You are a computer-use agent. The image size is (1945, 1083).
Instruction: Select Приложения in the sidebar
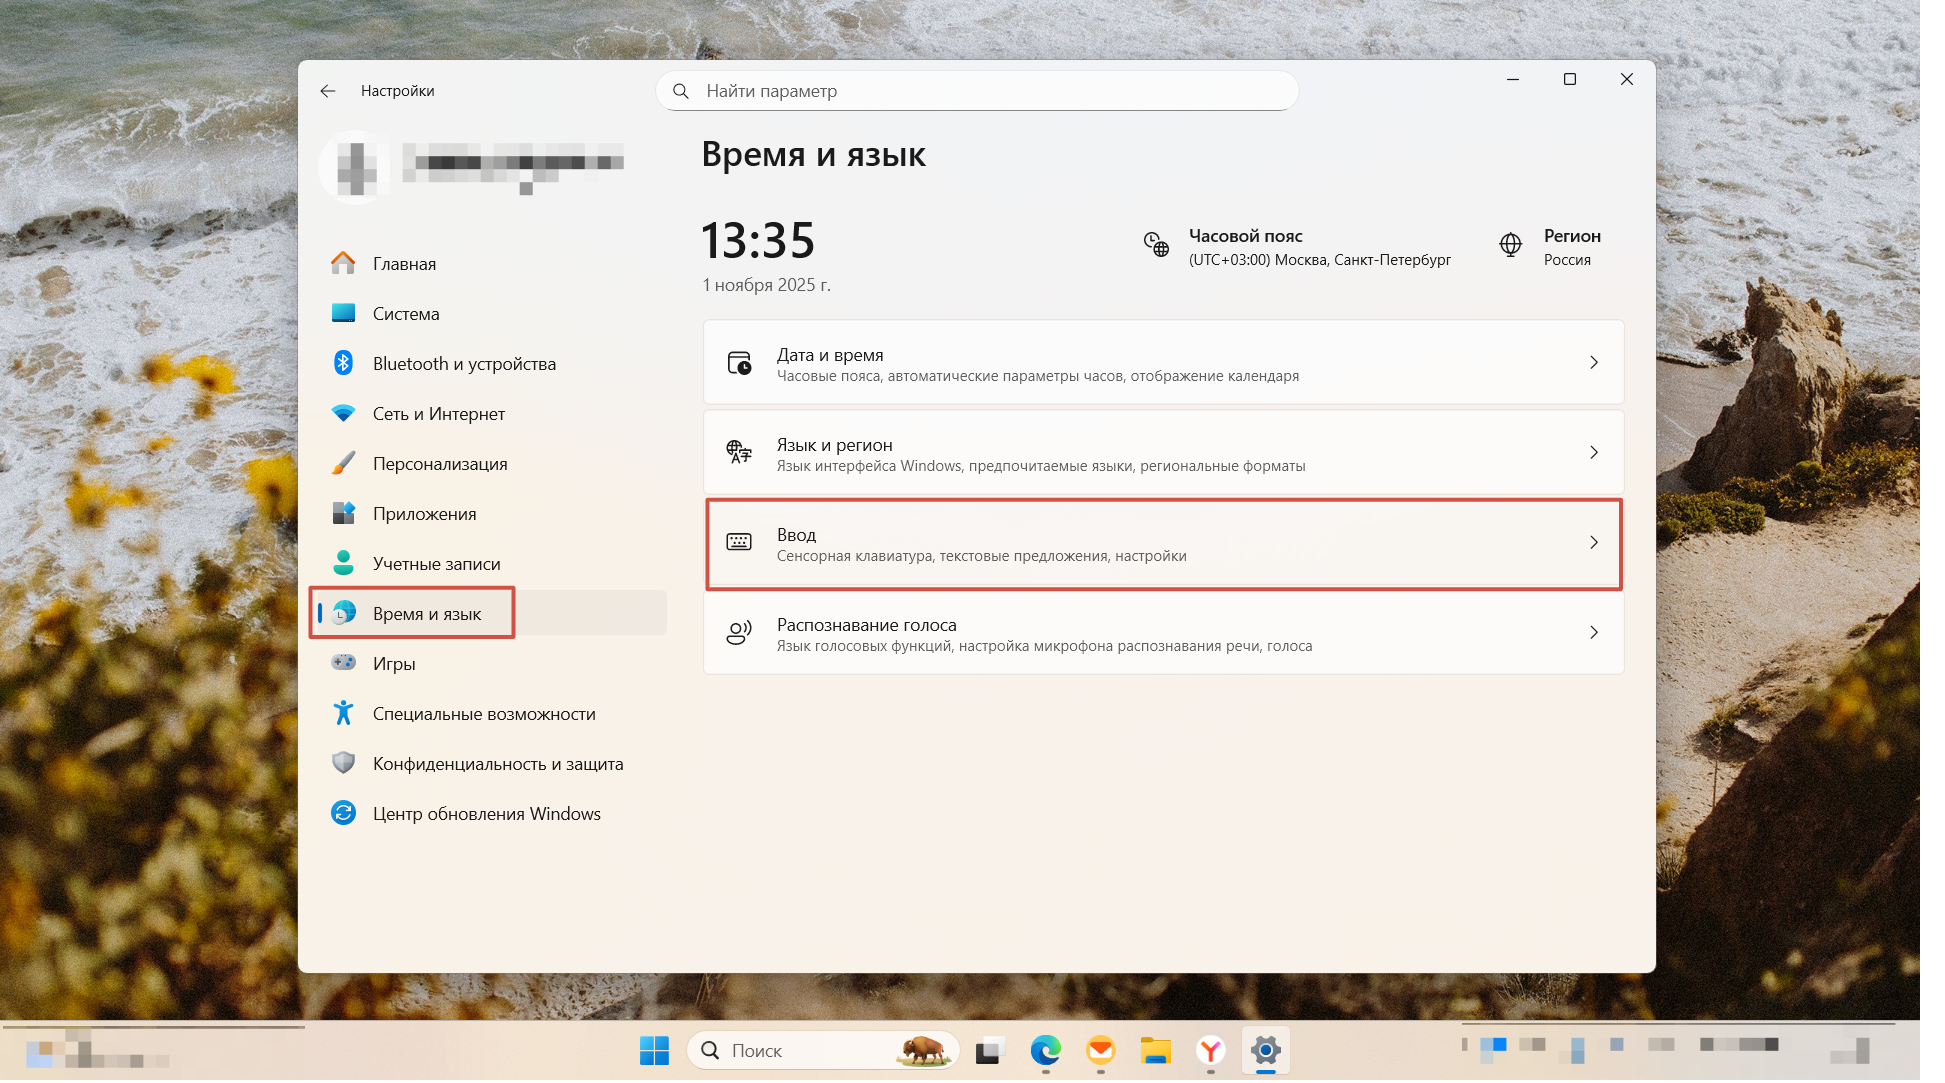pos(424,513)
